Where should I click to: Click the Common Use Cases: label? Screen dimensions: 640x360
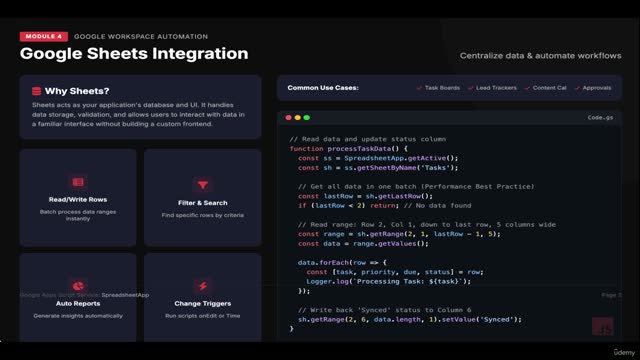[x=323, y=88]
